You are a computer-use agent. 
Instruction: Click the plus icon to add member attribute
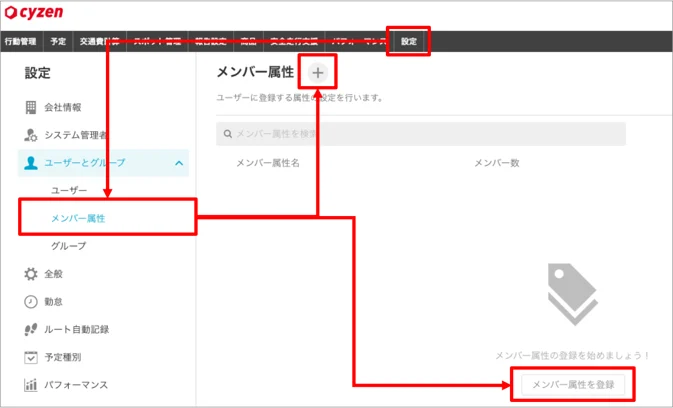pos(318,73)
